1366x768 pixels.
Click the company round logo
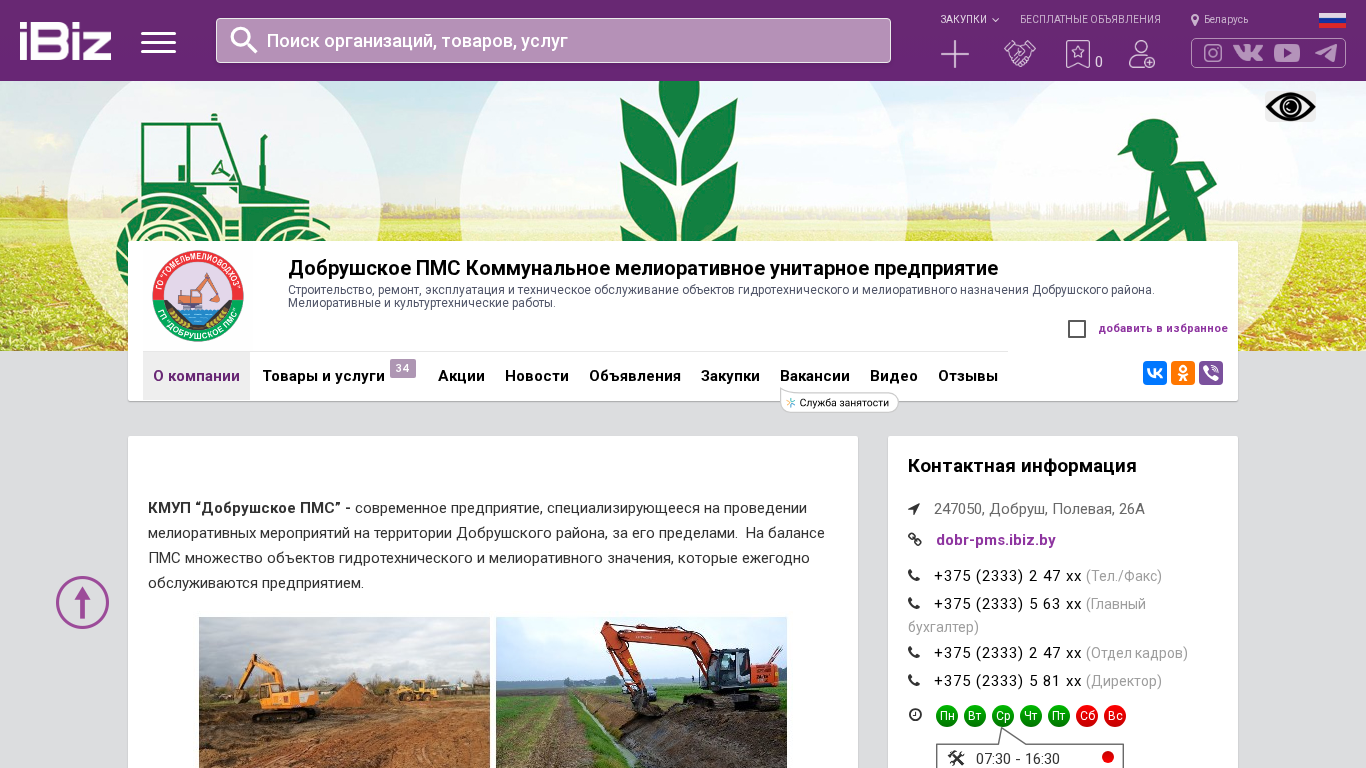[x=198, y=296]
